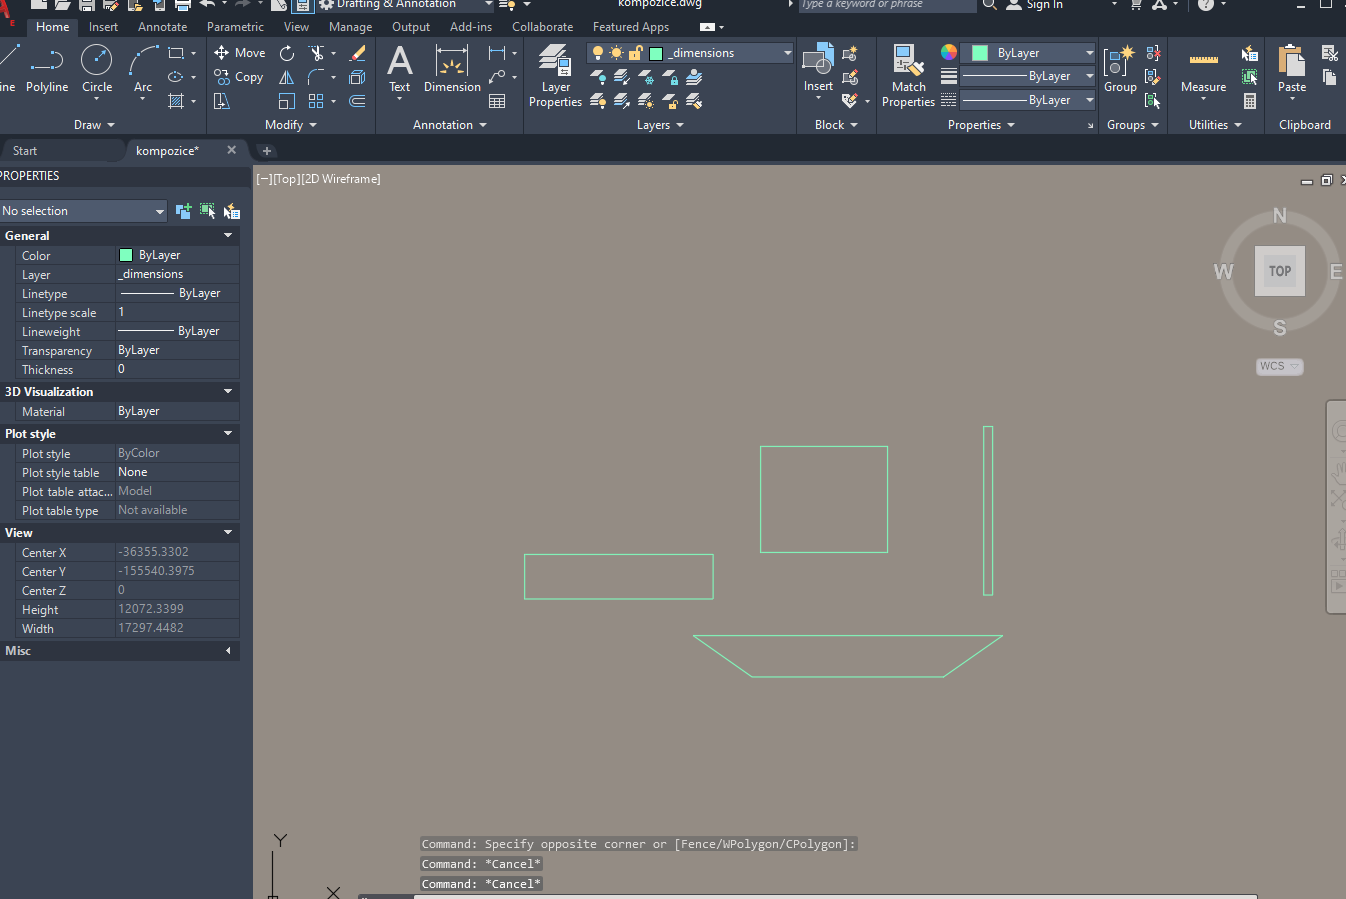This screenshot has height=899, width=1346.
Task: Expand the Block panel flyout
Action: pos(836,125)
